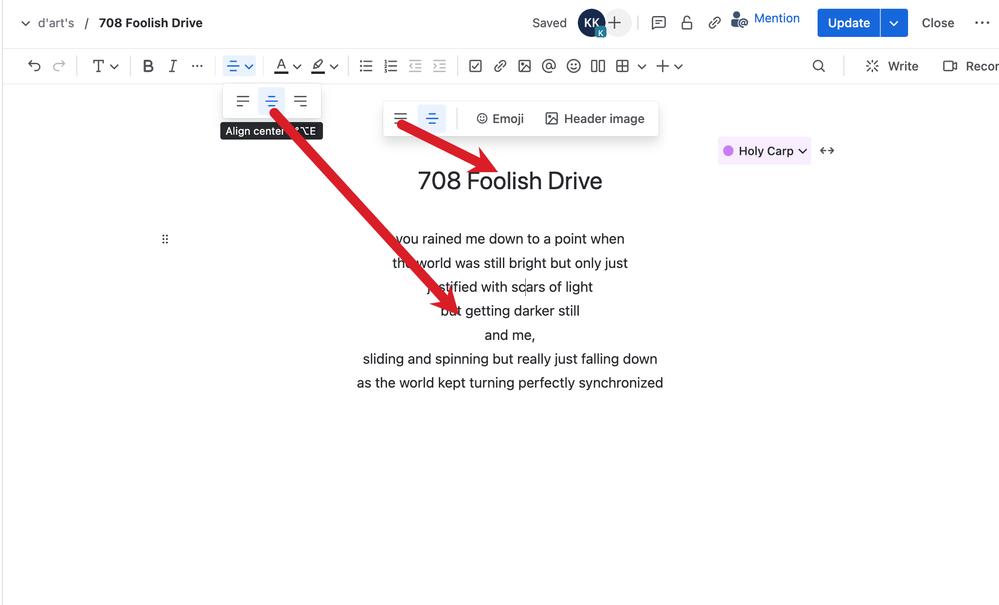Invite collaborators with the plus button
999x605 pixels.
click(615, 23)
